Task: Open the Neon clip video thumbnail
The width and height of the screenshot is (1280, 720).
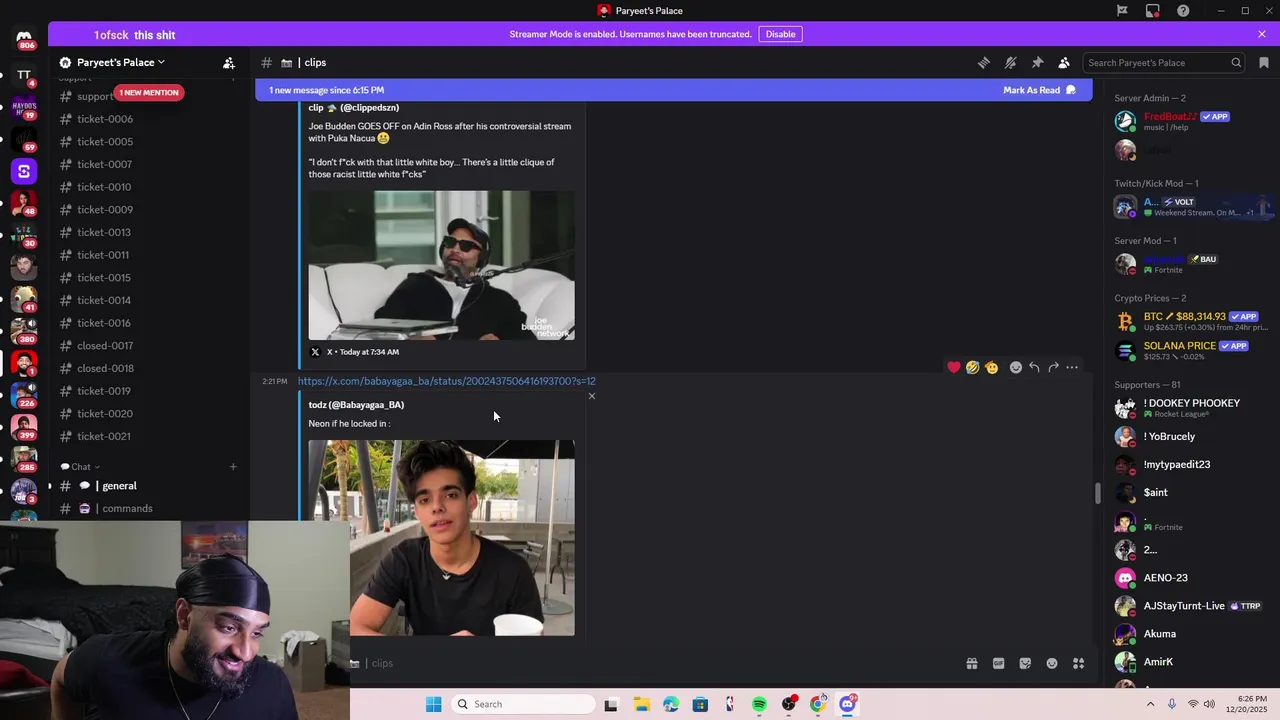Action: tap(441, 538)
